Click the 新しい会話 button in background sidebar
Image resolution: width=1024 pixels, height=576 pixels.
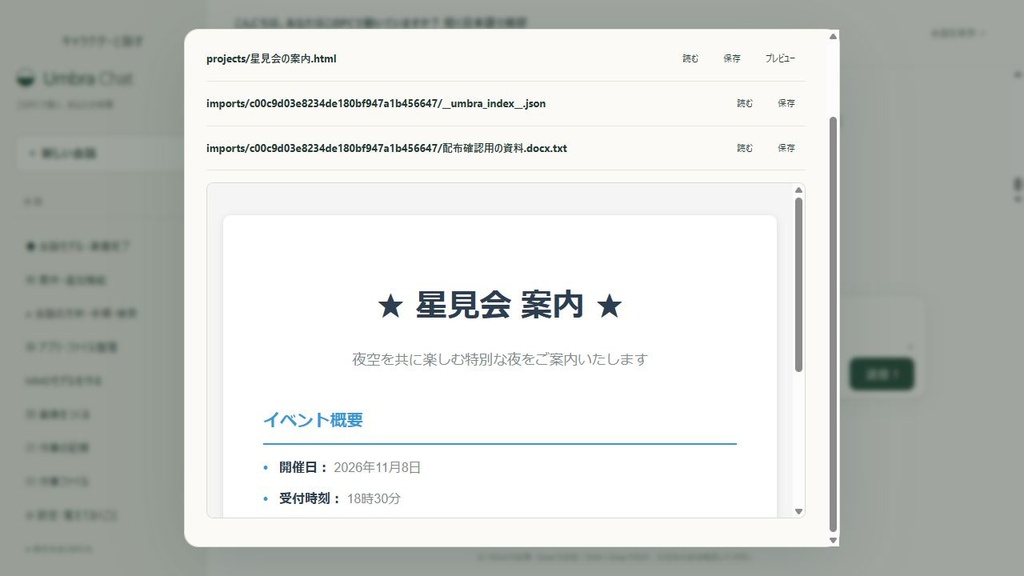(x=101, y=153)
